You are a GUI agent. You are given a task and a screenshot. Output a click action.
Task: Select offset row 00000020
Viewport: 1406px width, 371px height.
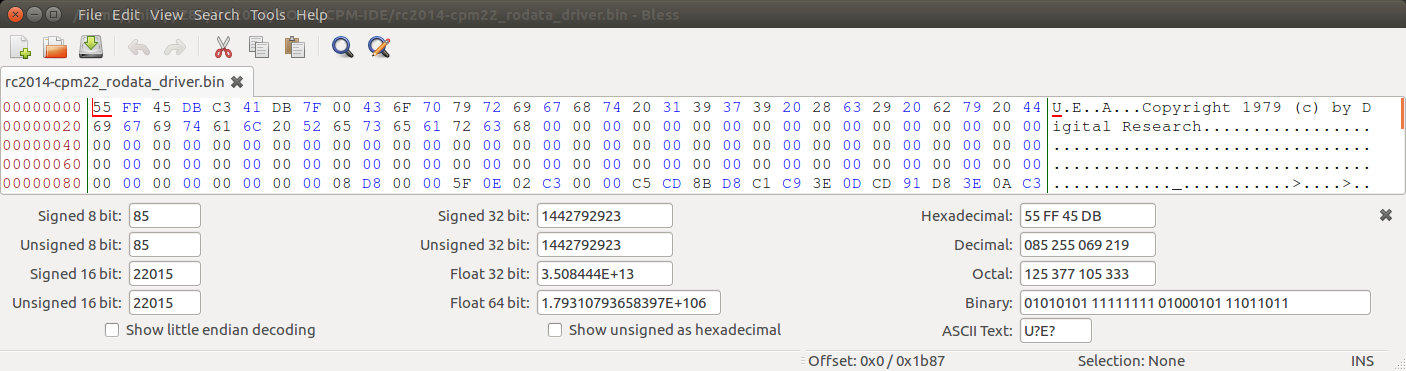coord(42,127)
